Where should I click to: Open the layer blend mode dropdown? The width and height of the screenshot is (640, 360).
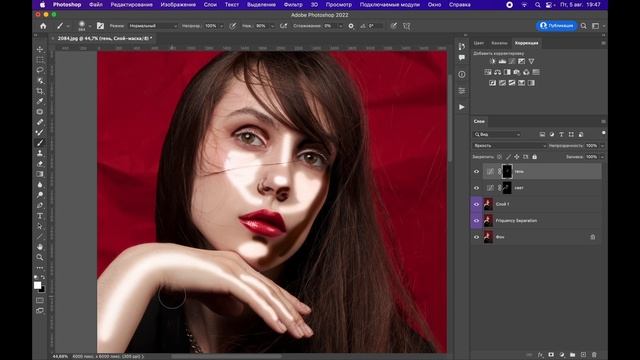tap(509, 146)
